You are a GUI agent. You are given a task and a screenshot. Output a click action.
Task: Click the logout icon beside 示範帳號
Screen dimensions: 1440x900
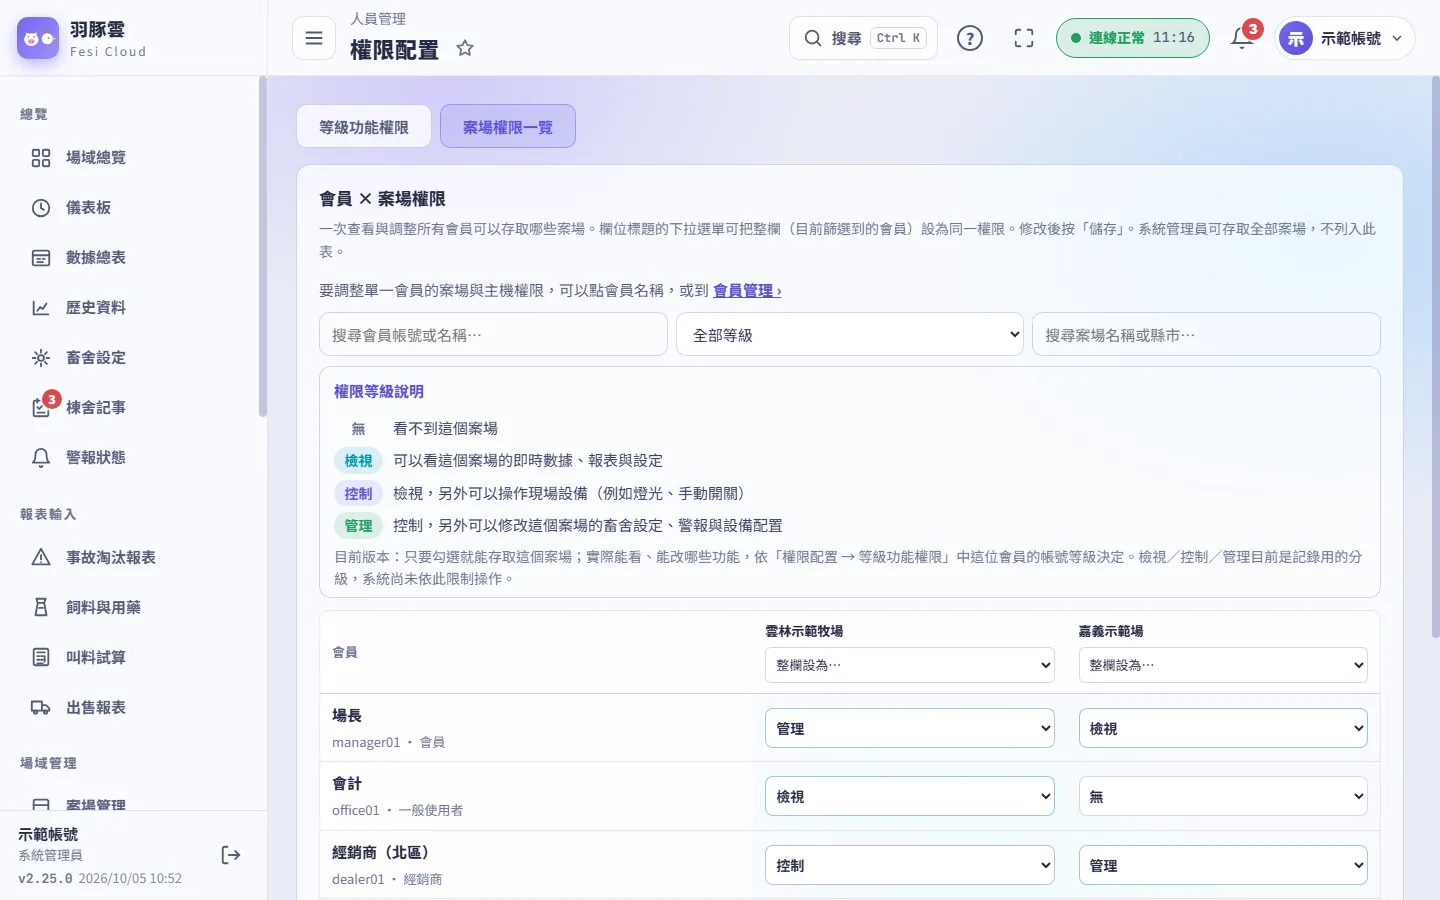[x=231, y=855]
